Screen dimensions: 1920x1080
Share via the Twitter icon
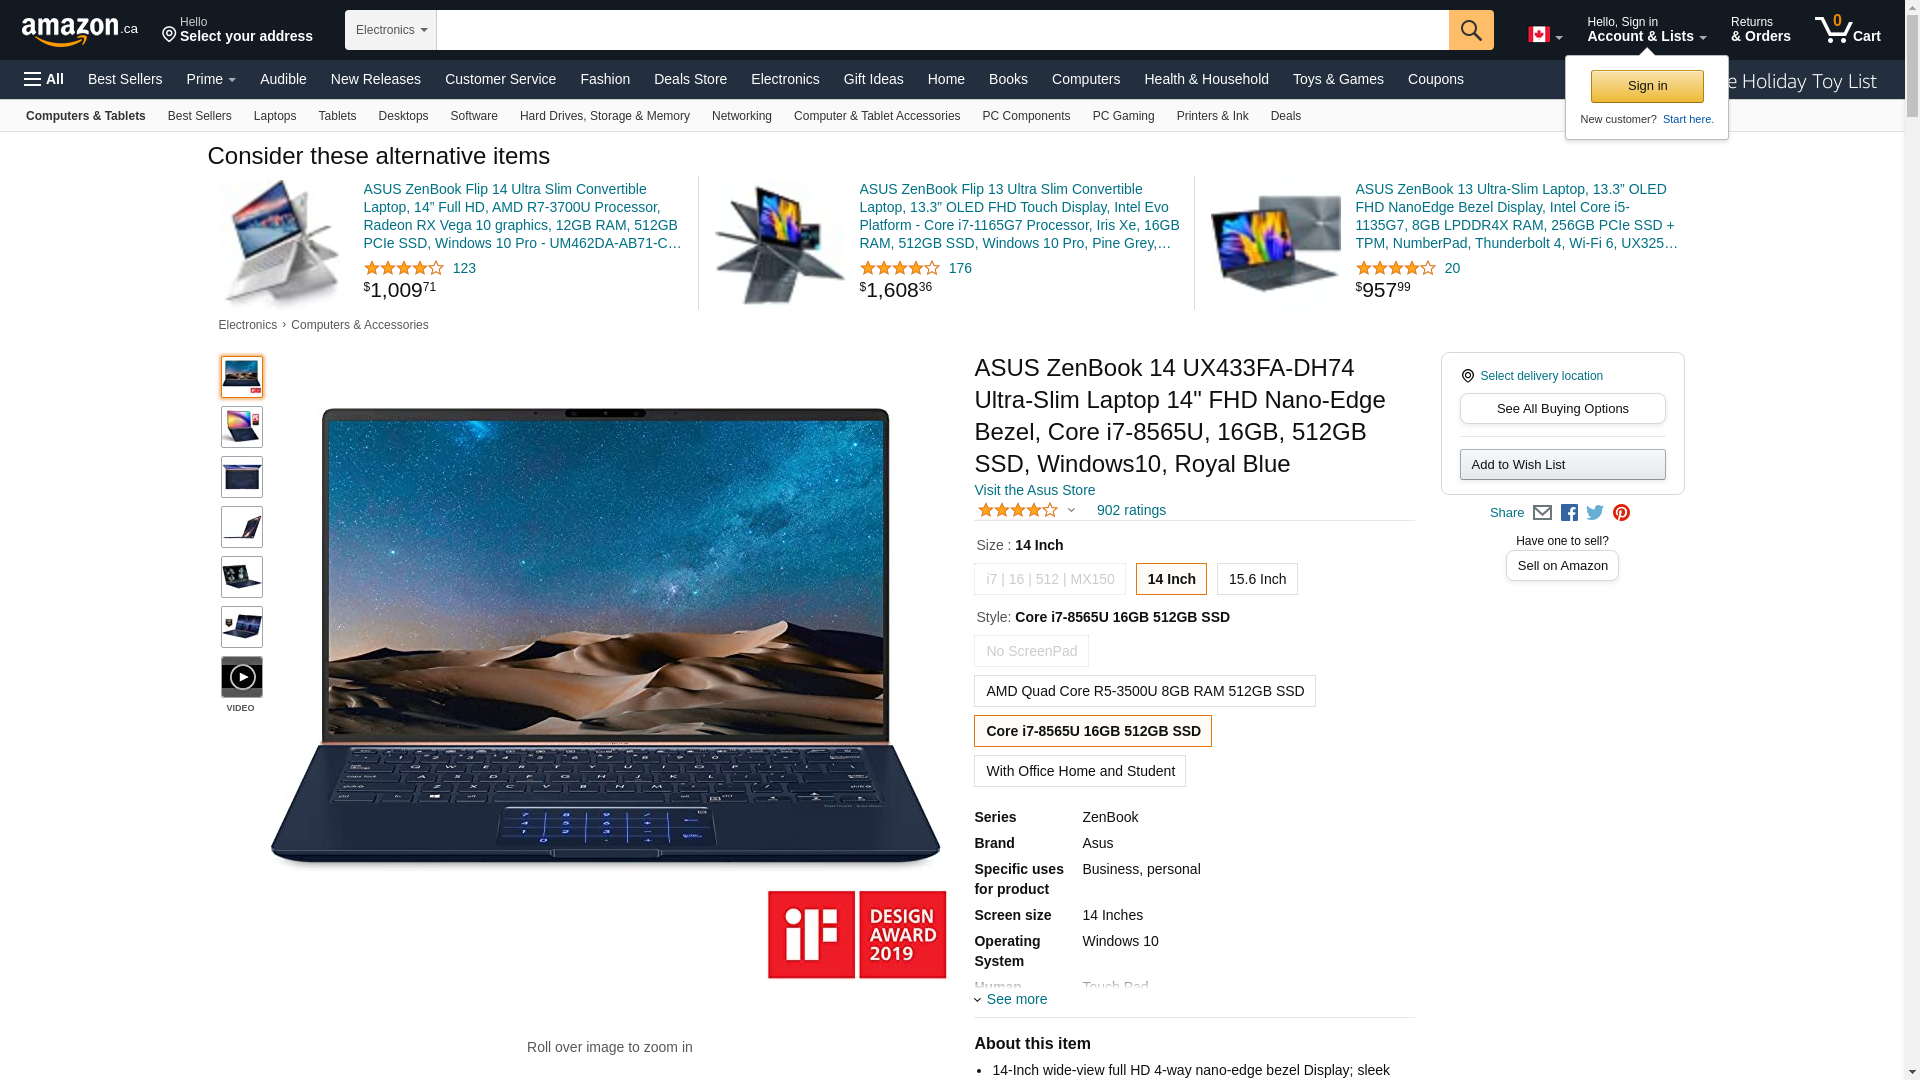pyautogui.click(x=1595, y=513)
